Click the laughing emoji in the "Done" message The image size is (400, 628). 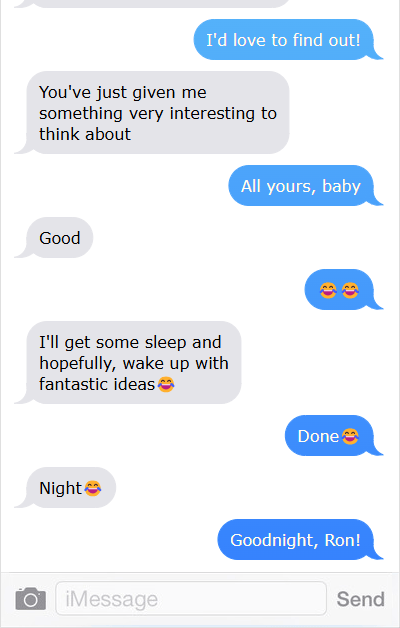tap(350, 436)
